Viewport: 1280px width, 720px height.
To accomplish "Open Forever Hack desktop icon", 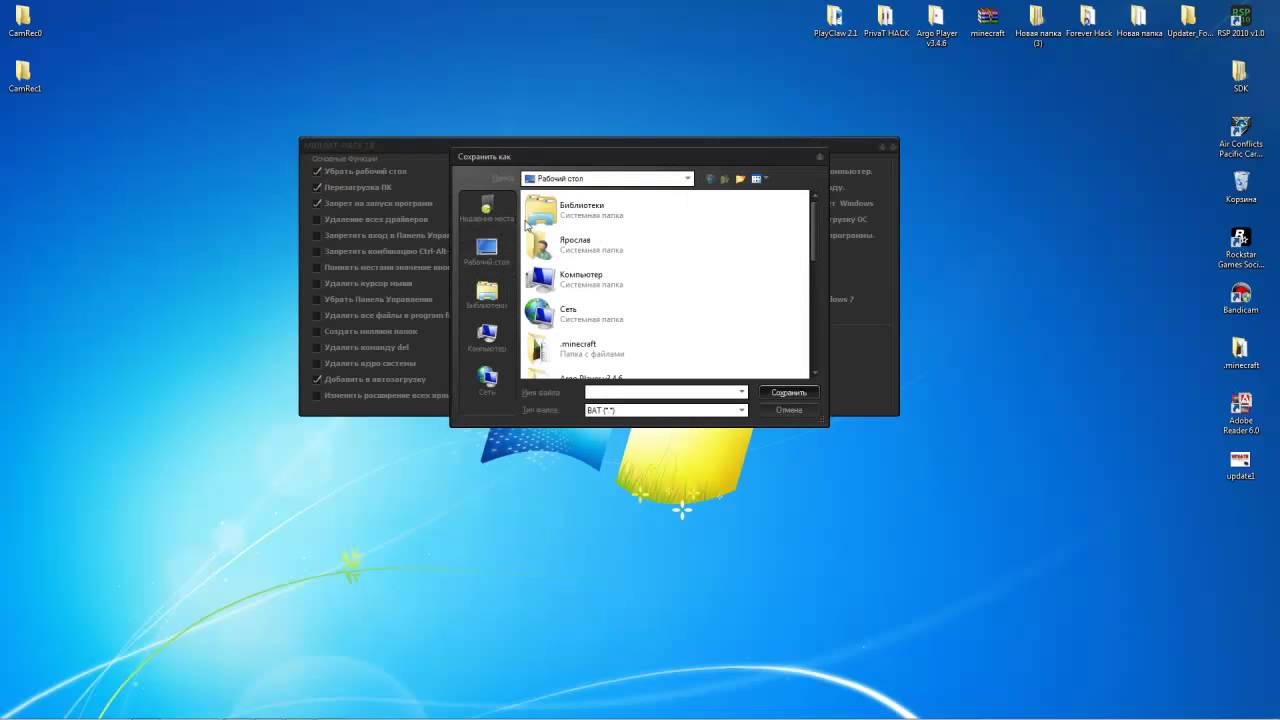I will click(x=1088, y=21).
